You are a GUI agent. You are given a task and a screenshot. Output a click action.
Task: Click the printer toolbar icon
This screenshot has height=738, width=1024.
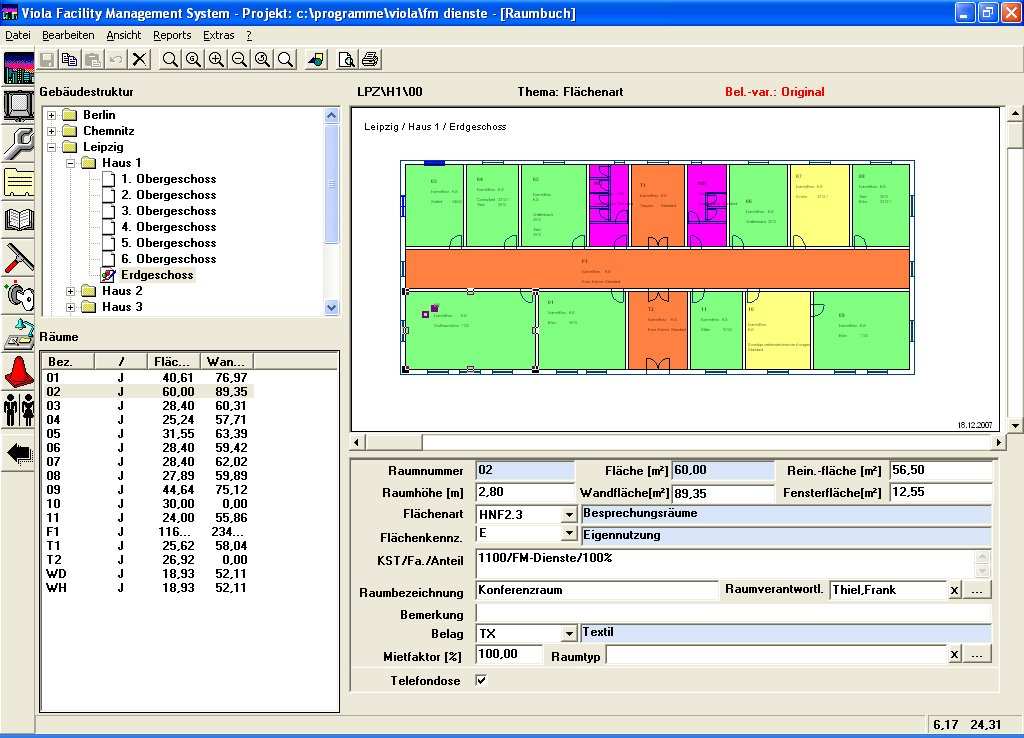point(370,59)
